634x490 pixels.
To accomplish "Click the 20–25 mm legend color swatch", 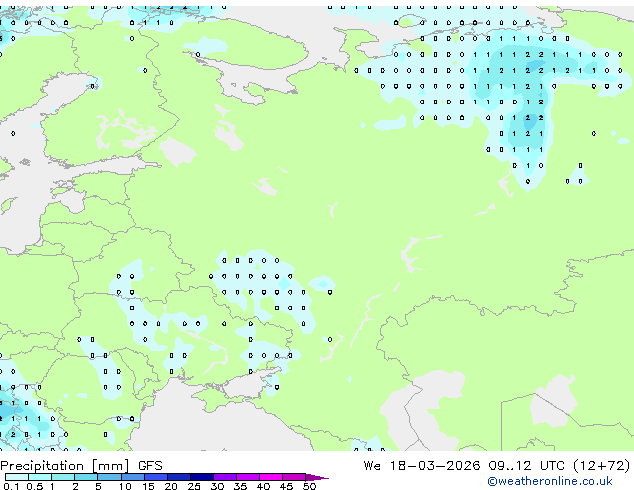I will pos(178,477).
